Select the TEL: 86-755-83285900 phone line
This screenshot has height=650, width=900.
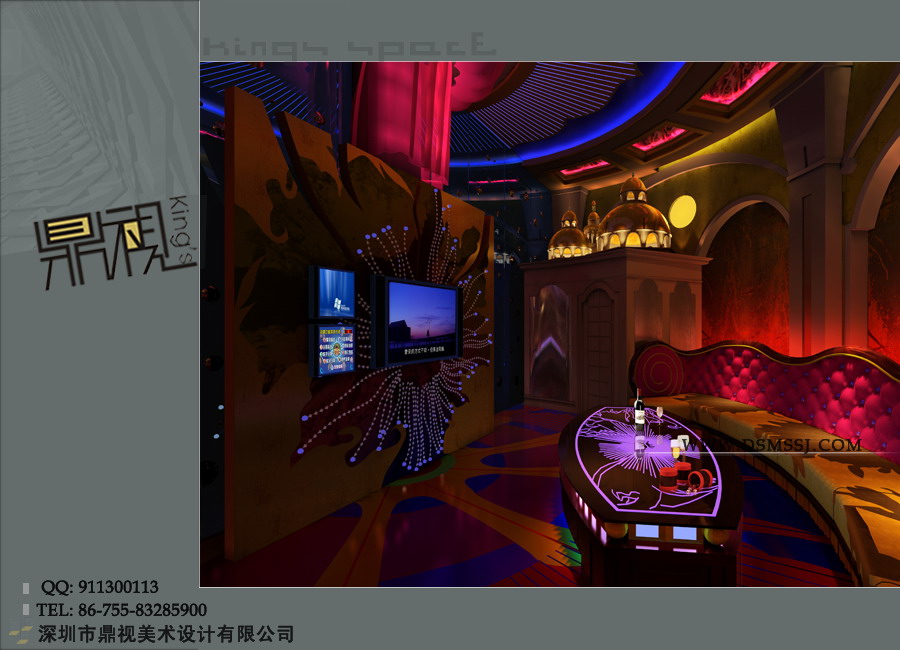tap(121, 609)
